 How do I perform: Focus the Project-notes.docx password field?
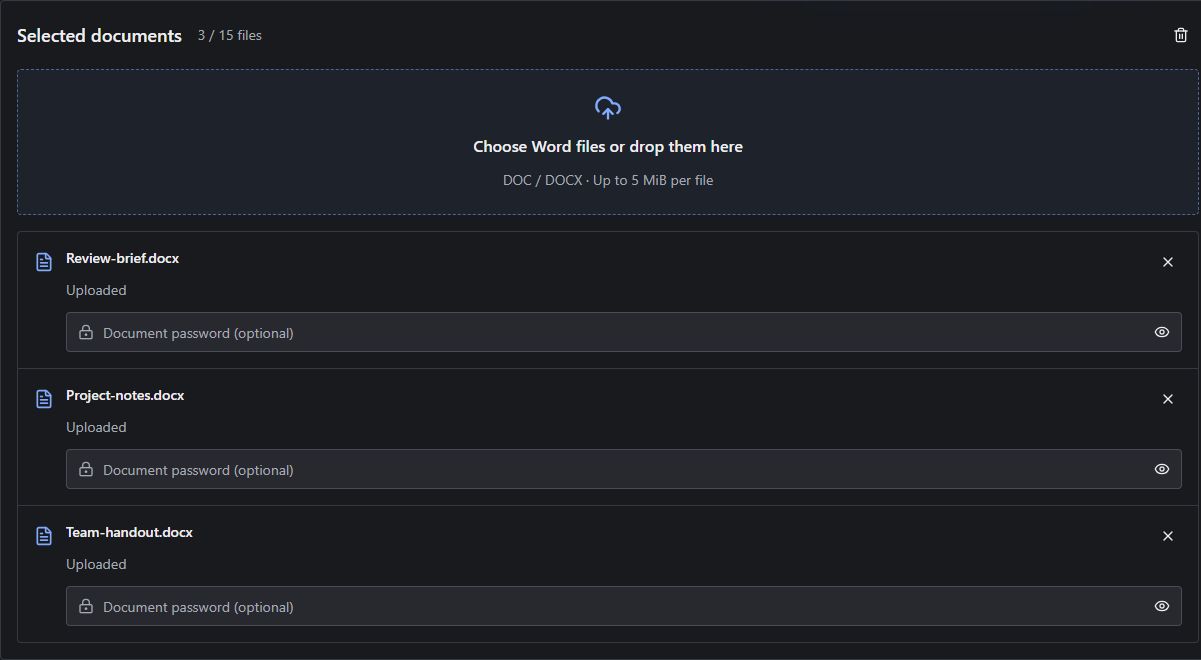pos(624,469)
